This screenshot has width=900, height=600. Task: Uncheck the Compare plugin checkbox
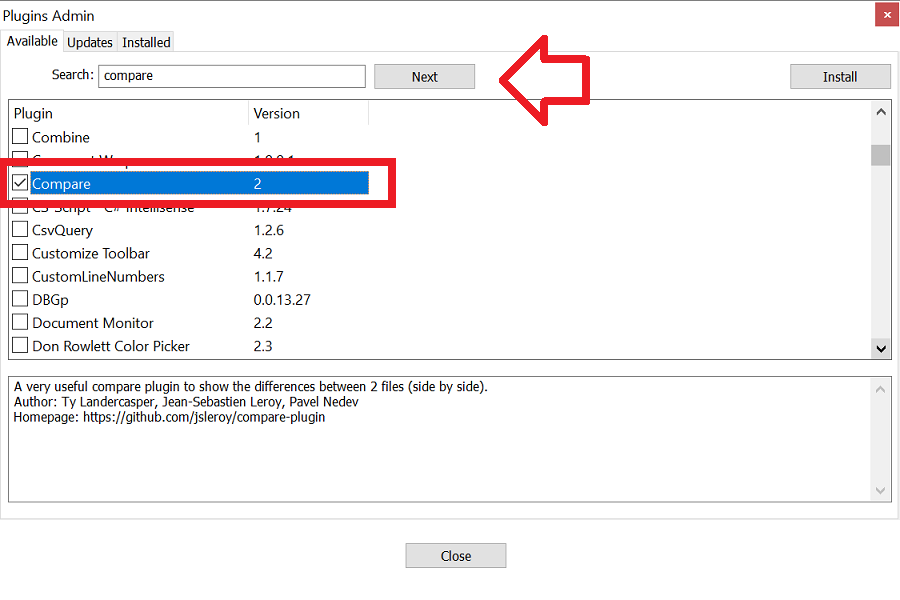tap(19, 183)
